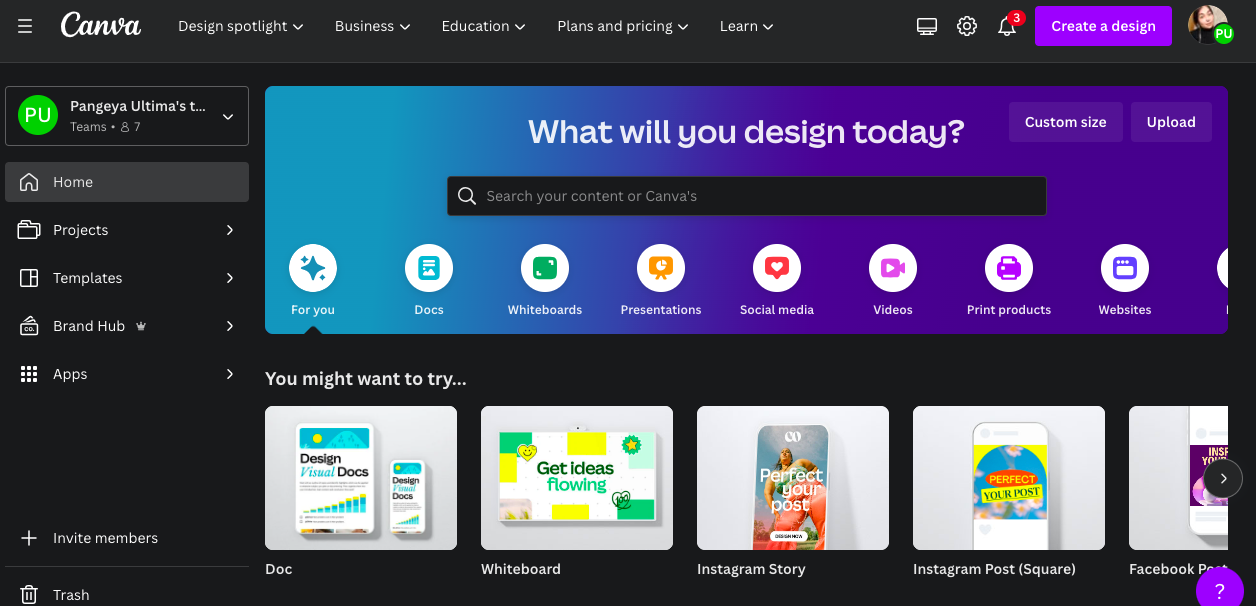
Task: Open the notifications bell icon
Action: (x=1007, y=27)
